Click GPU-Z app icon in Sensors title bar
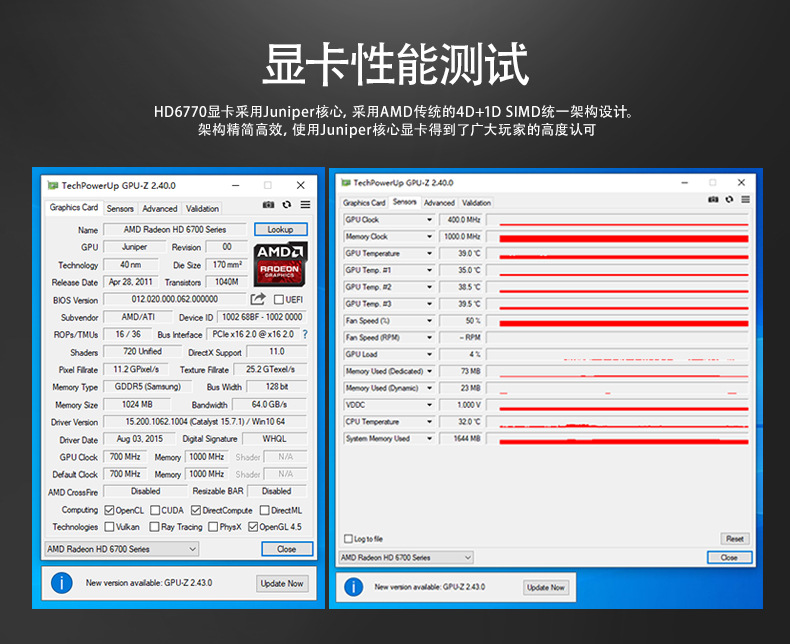Image resolution: width=790 pixels, height=644 pixels. (346, 182)
